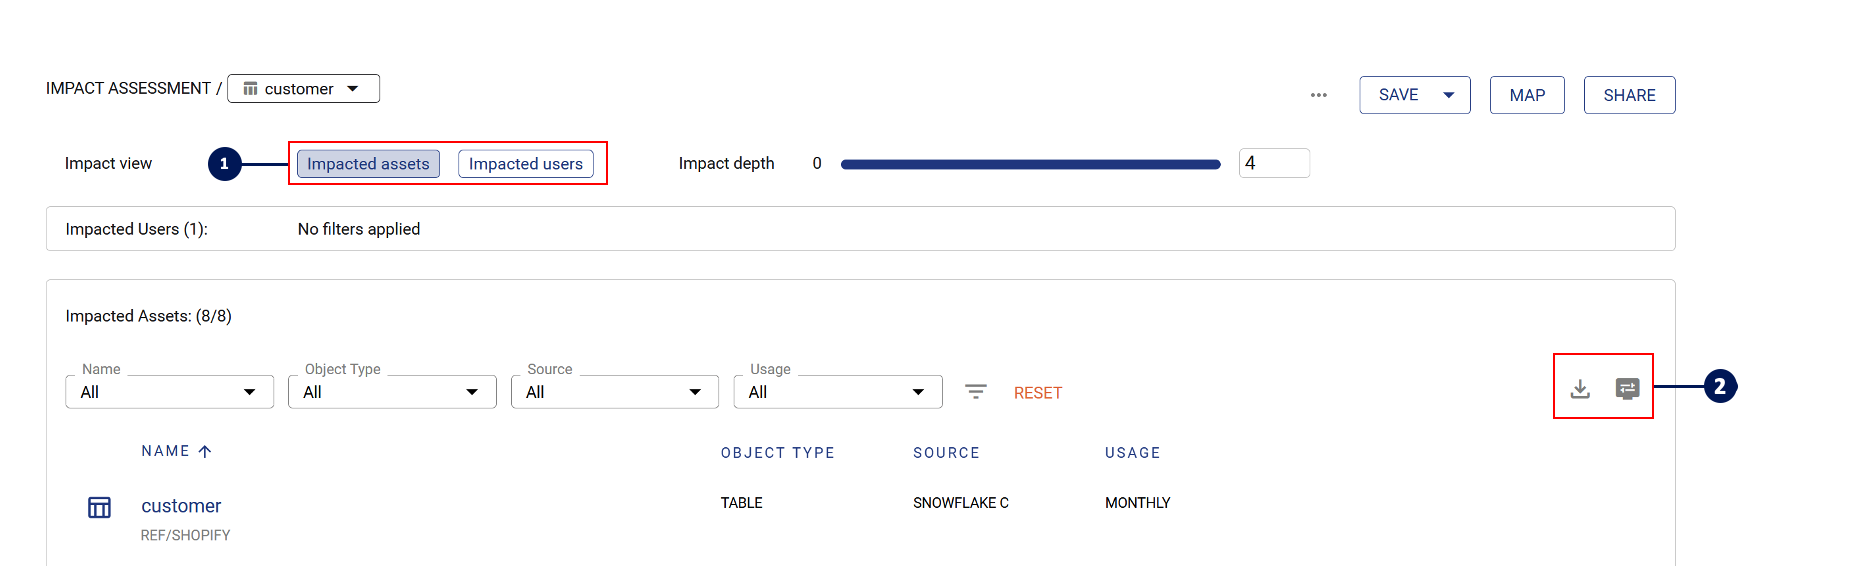This screenshot has width=1856, height=566.
Task: Open the three-dot more options menu
Action: coord(1318,95)
